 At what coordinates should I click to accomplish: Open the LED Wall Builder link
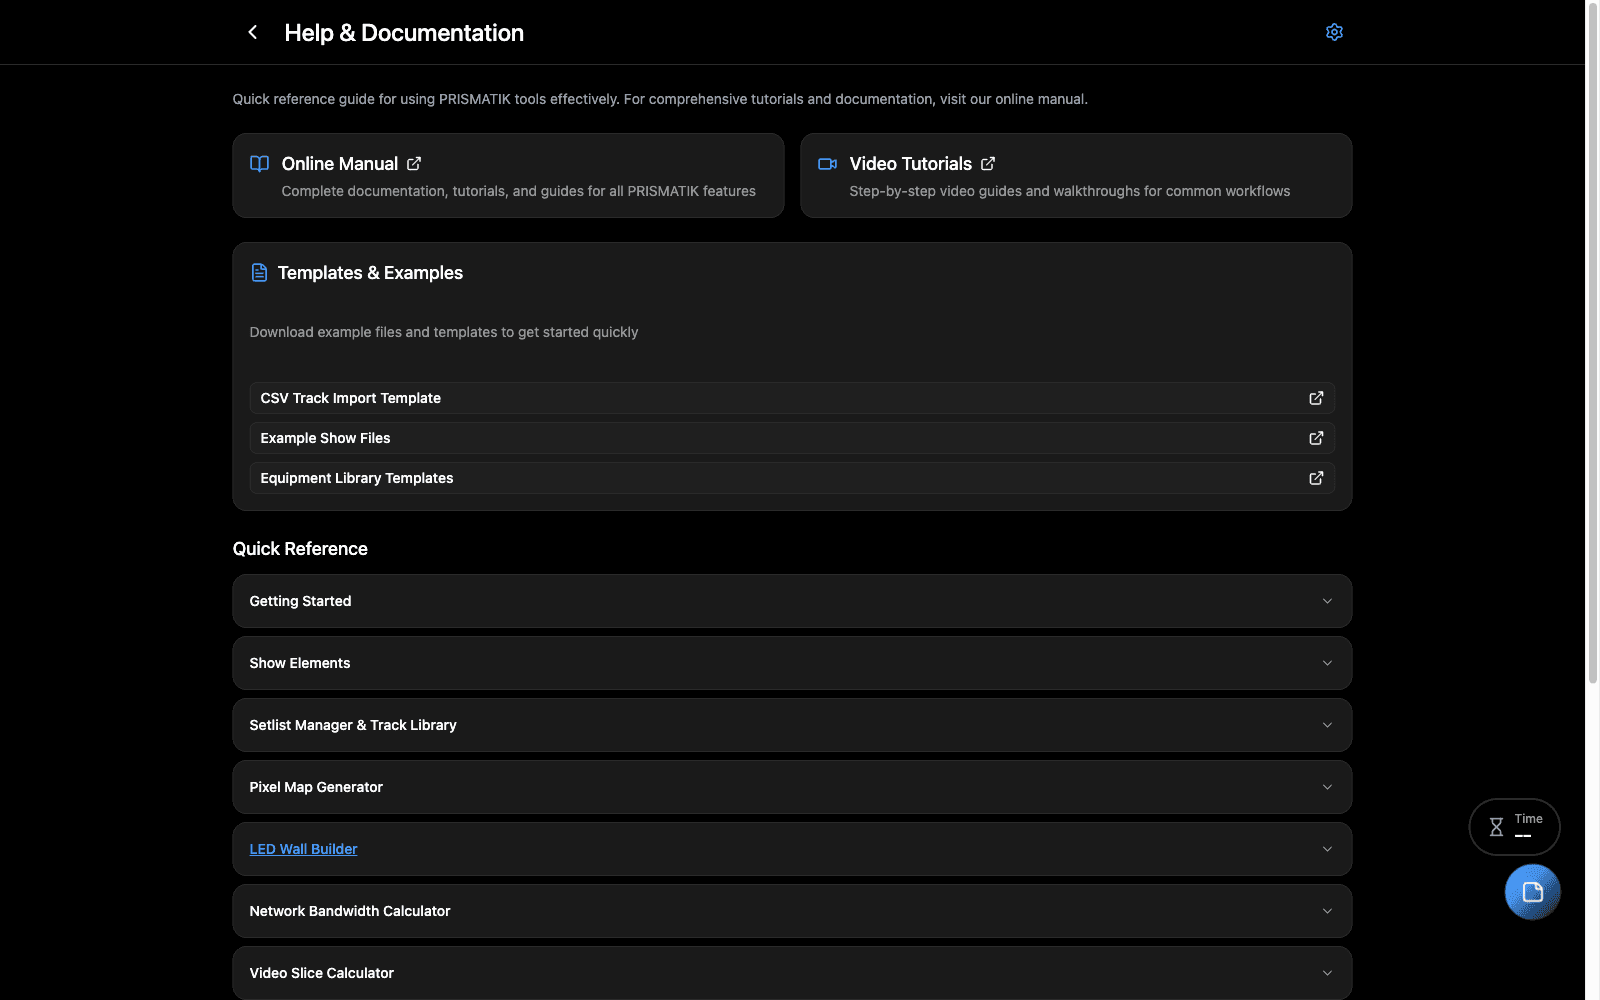click(303, 849)
